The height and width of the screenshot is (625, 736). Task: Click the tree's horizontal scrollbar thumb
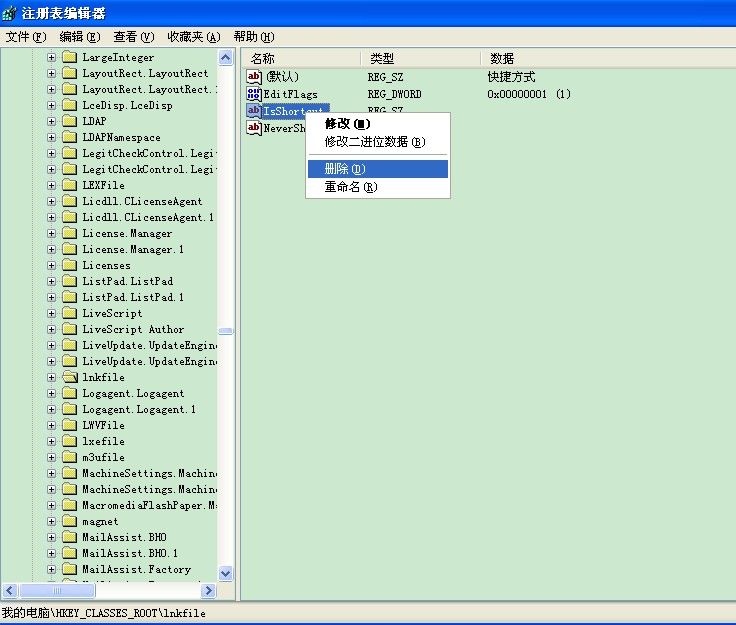(x=57, y=591)
